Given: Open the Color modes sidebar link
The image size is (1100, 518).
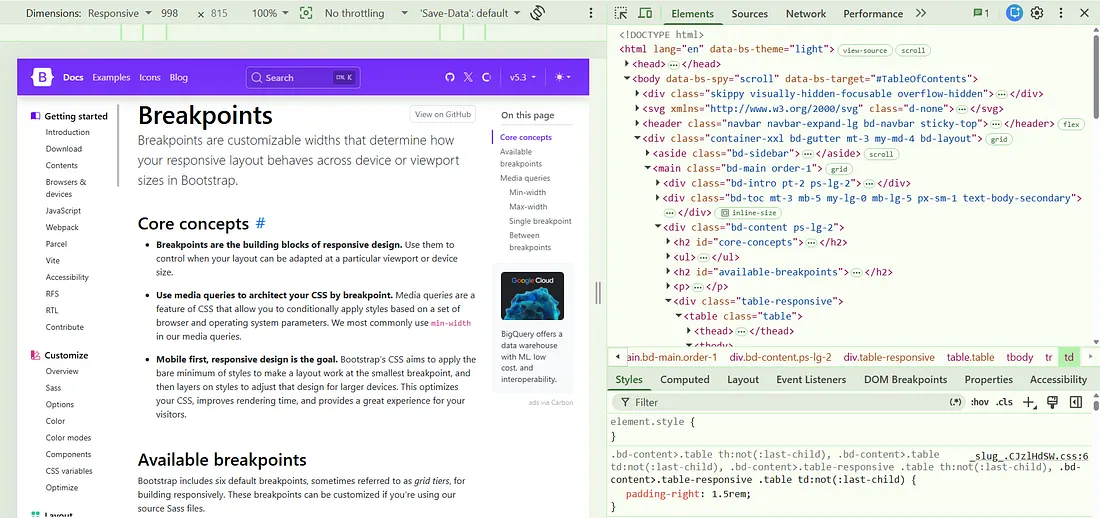Looking at the screenshot, I should pos(68,437).
